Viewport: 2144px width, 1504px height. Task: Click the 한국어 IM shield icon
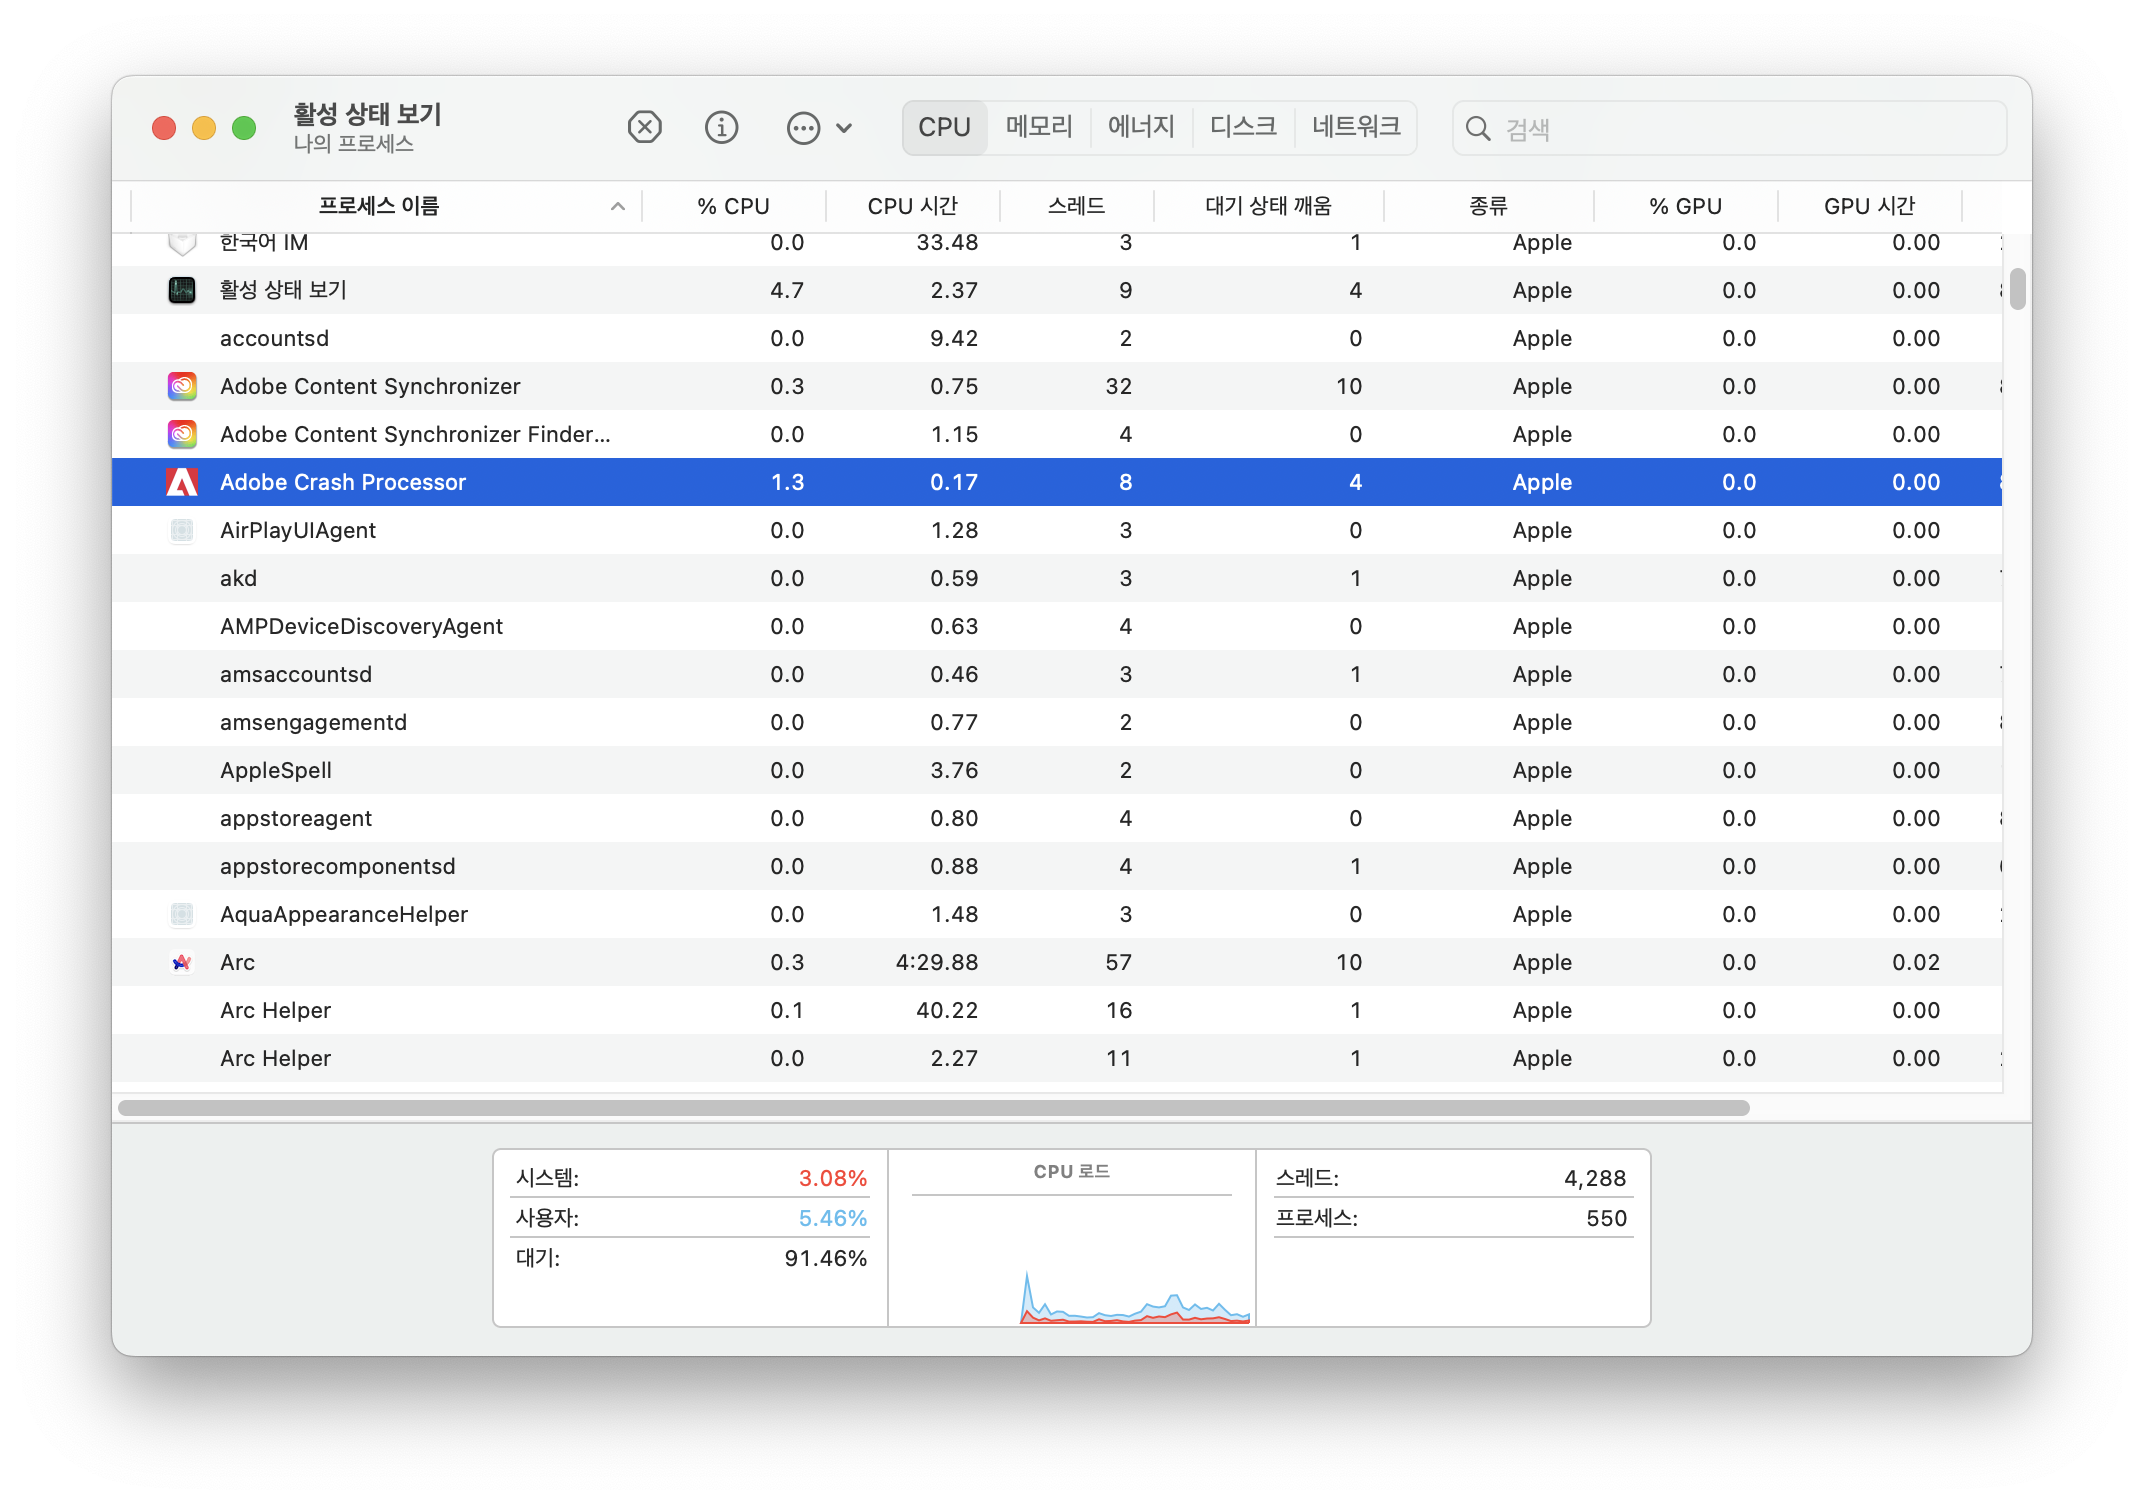pos(181,242)
